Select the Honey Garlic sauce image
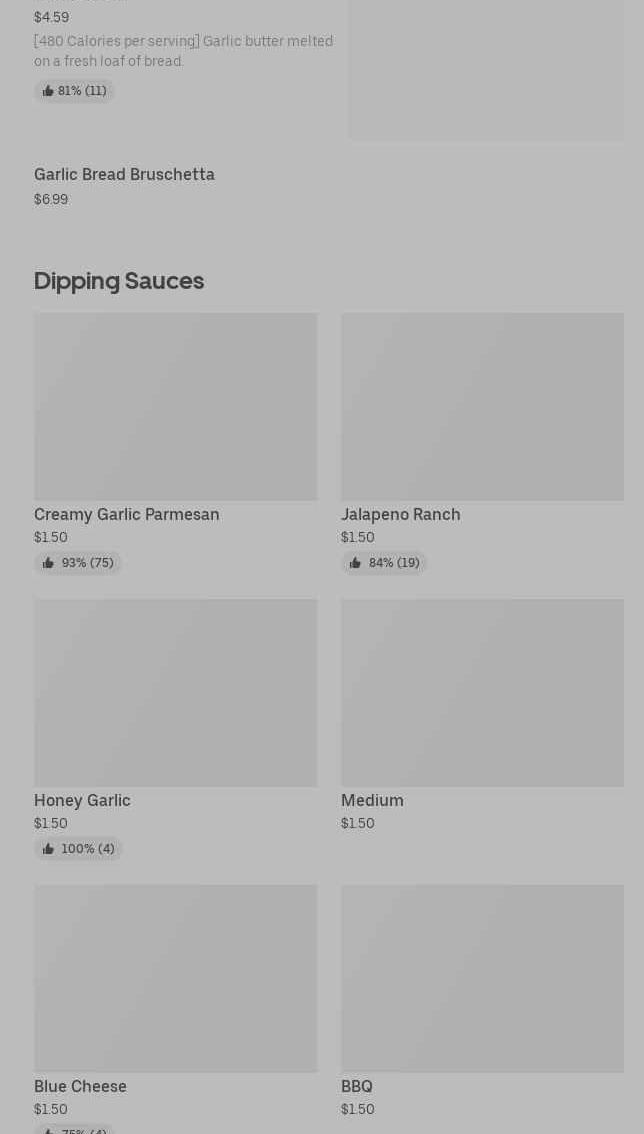 [x=175, y=692]
